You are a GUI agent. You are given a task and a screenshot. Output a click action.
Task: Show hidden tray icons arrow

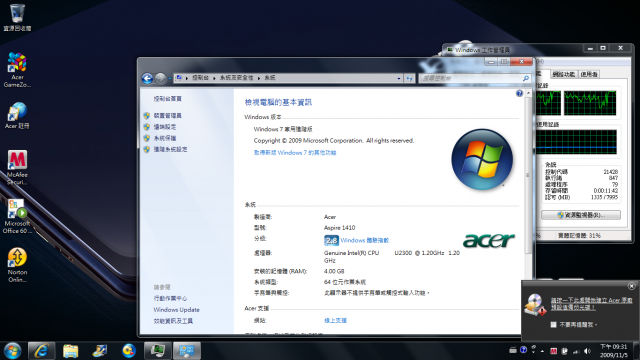[x=542, y=351]
